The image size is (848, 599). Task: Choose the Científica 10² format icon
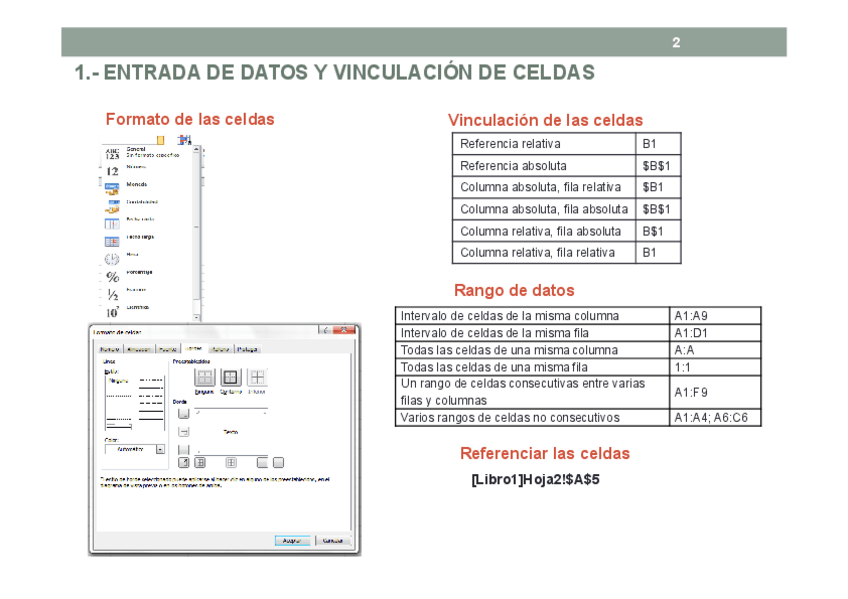coord(112,311)
